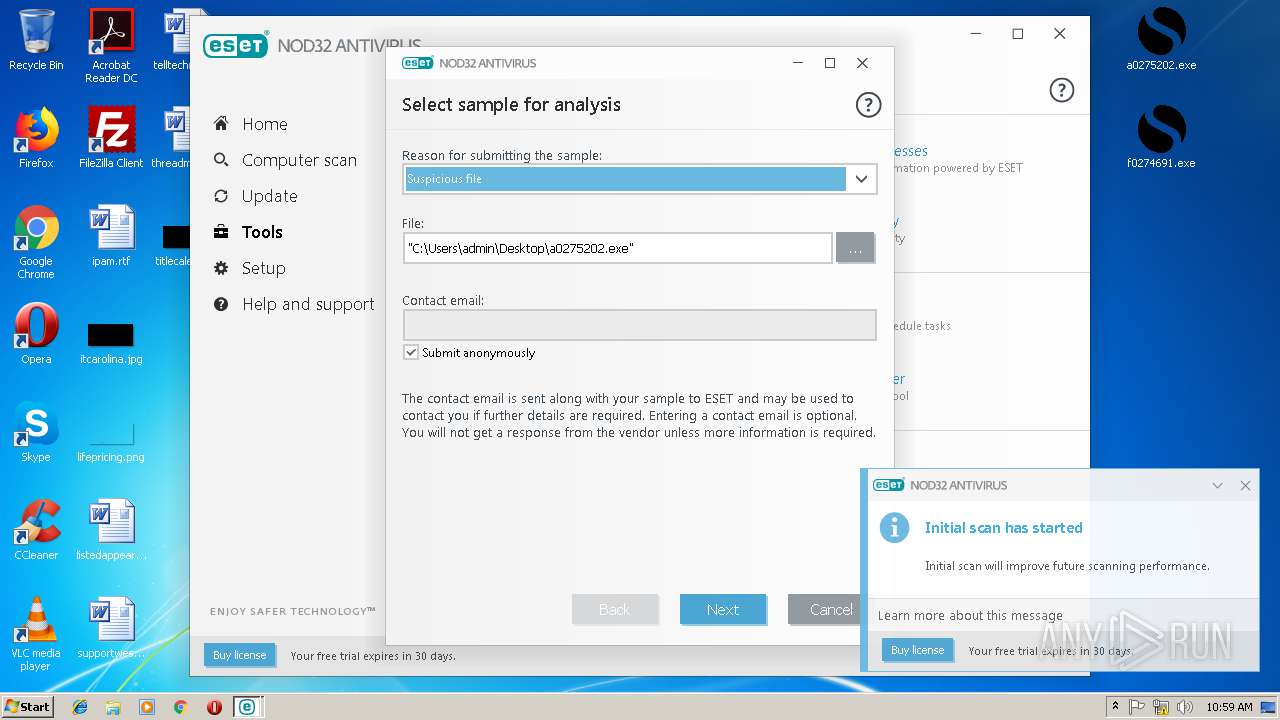
Task: Open the Windows Start menu
Action: [28, 706]
